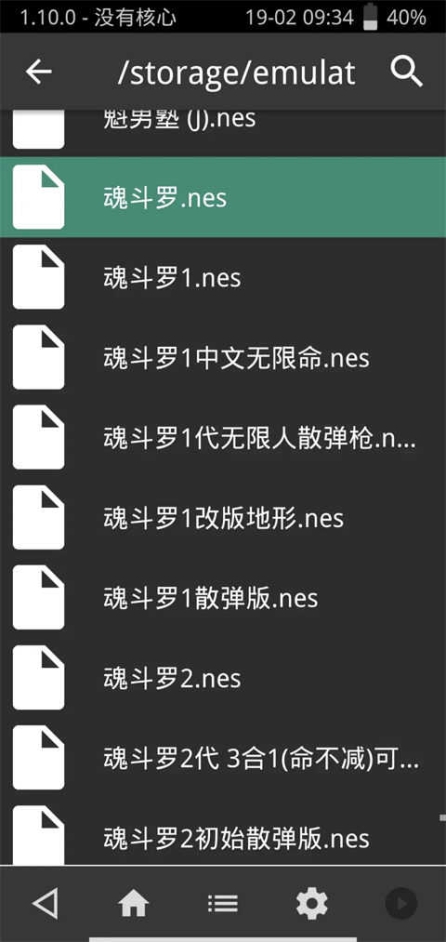Click the scrollbar thumb on the right edge

[442, 818]
